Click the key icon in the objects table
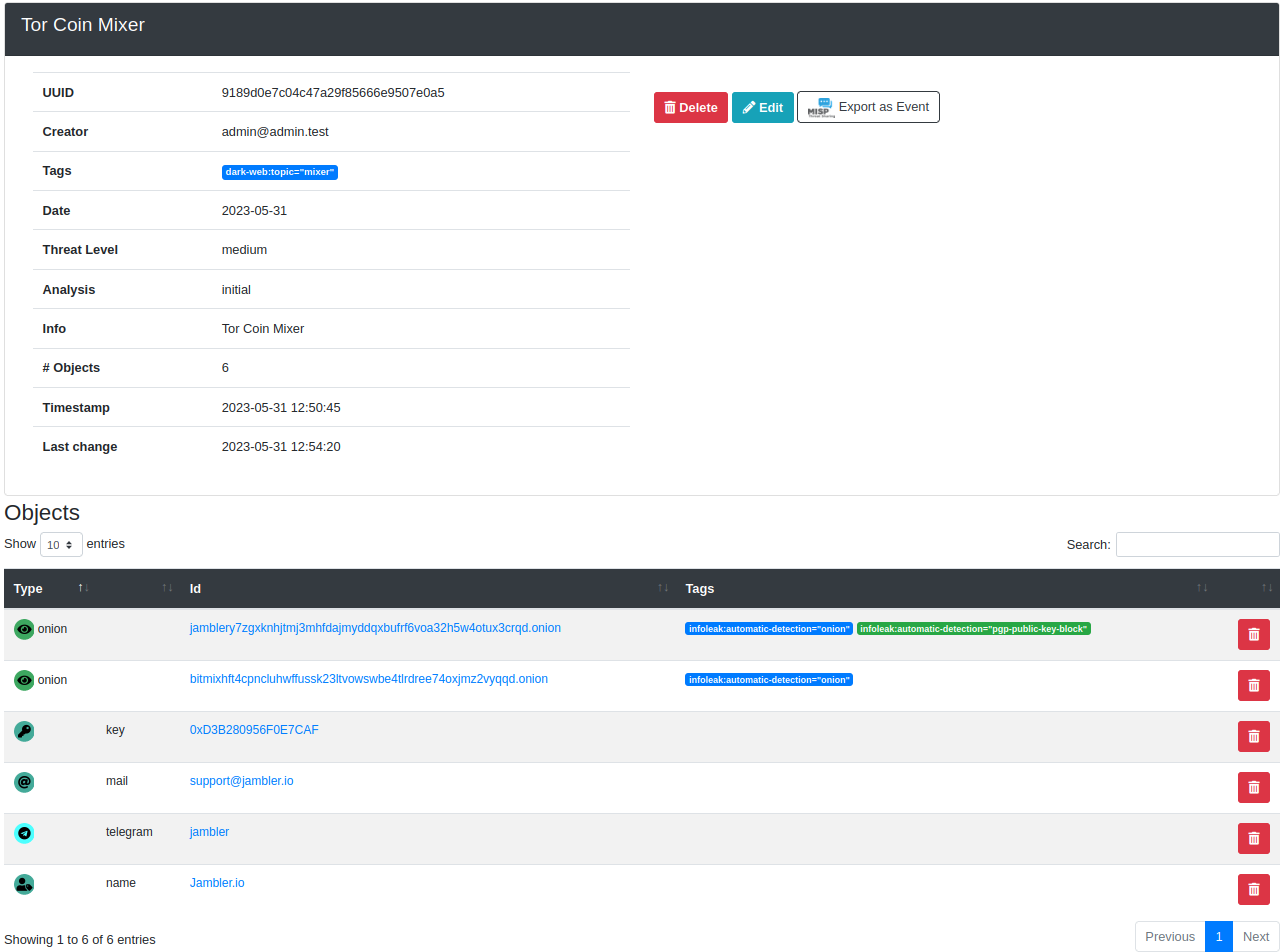 [24, 731]
